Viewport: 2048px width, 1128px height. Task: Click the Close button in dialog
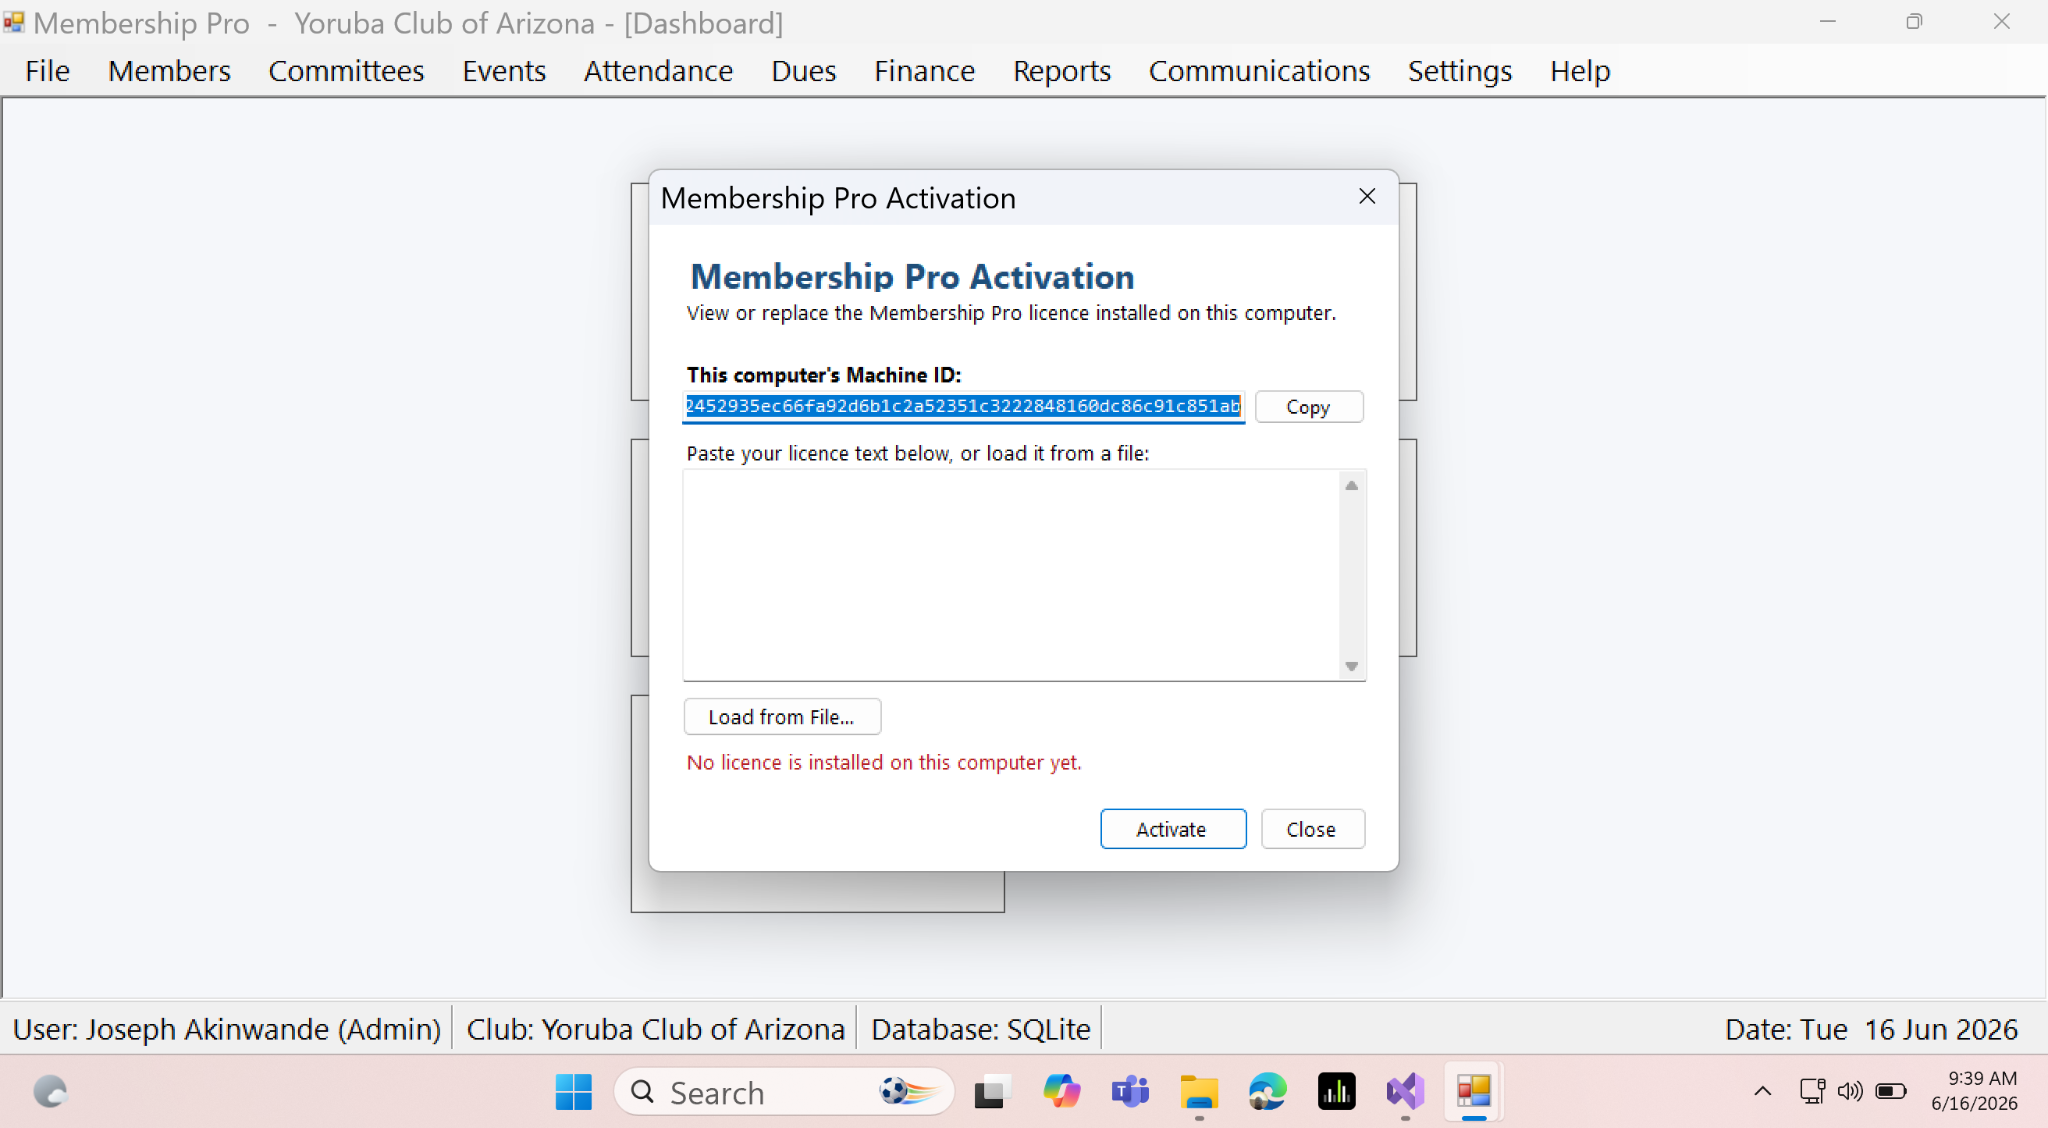click(x=1312, y=829)
